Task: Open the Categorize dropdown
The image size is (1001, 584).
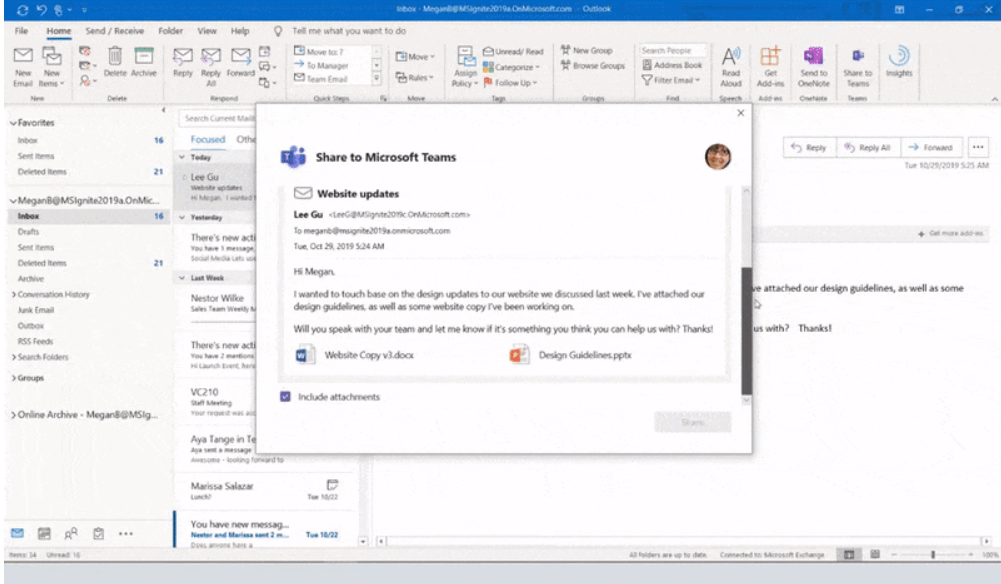Action: (x=511, y=67)
